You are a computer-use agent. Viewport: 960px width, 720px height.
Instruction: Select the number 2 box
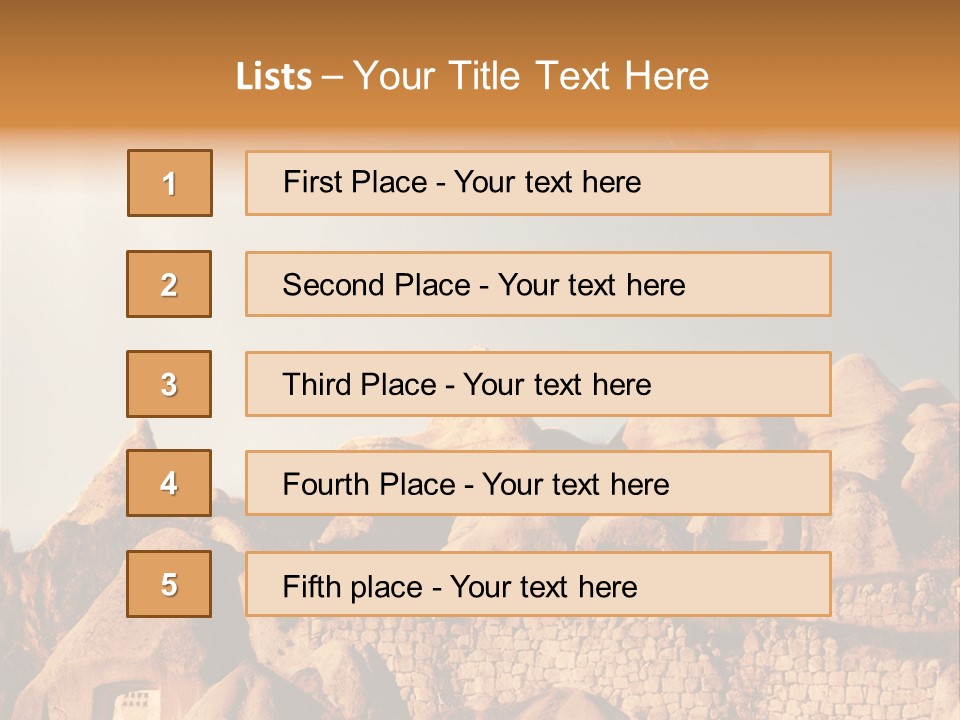169,284
